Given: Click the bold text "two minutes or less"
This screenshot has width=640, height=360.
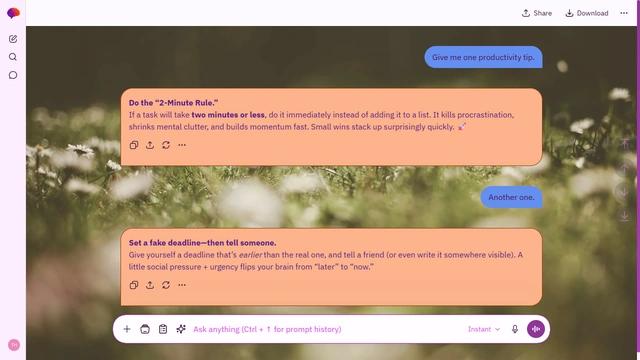Looking at the screenshot, I should (x=228, y=115).
